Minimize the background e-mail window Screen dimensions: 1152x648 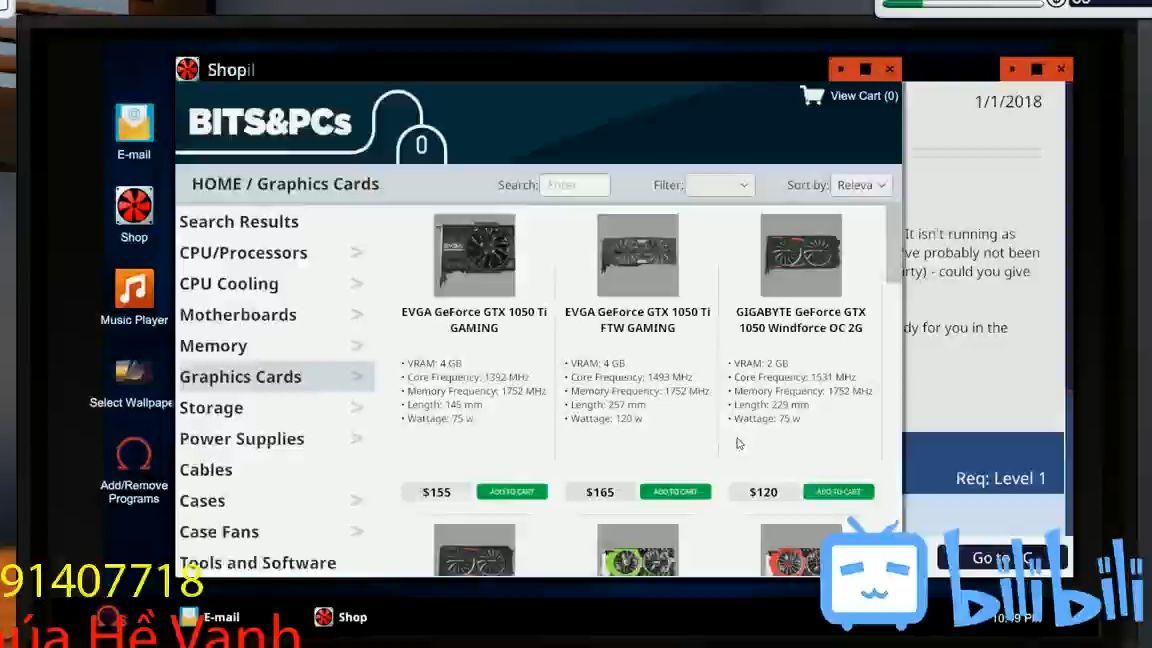1012,69
